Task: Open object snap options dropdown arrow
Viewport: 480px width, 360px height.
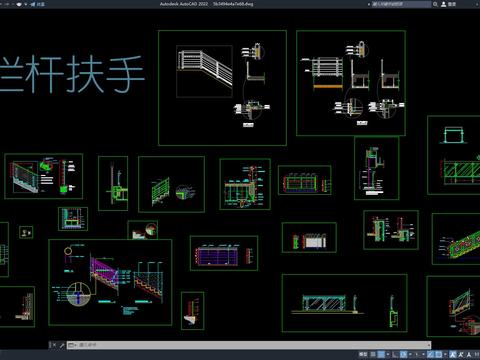Action: 445,354
